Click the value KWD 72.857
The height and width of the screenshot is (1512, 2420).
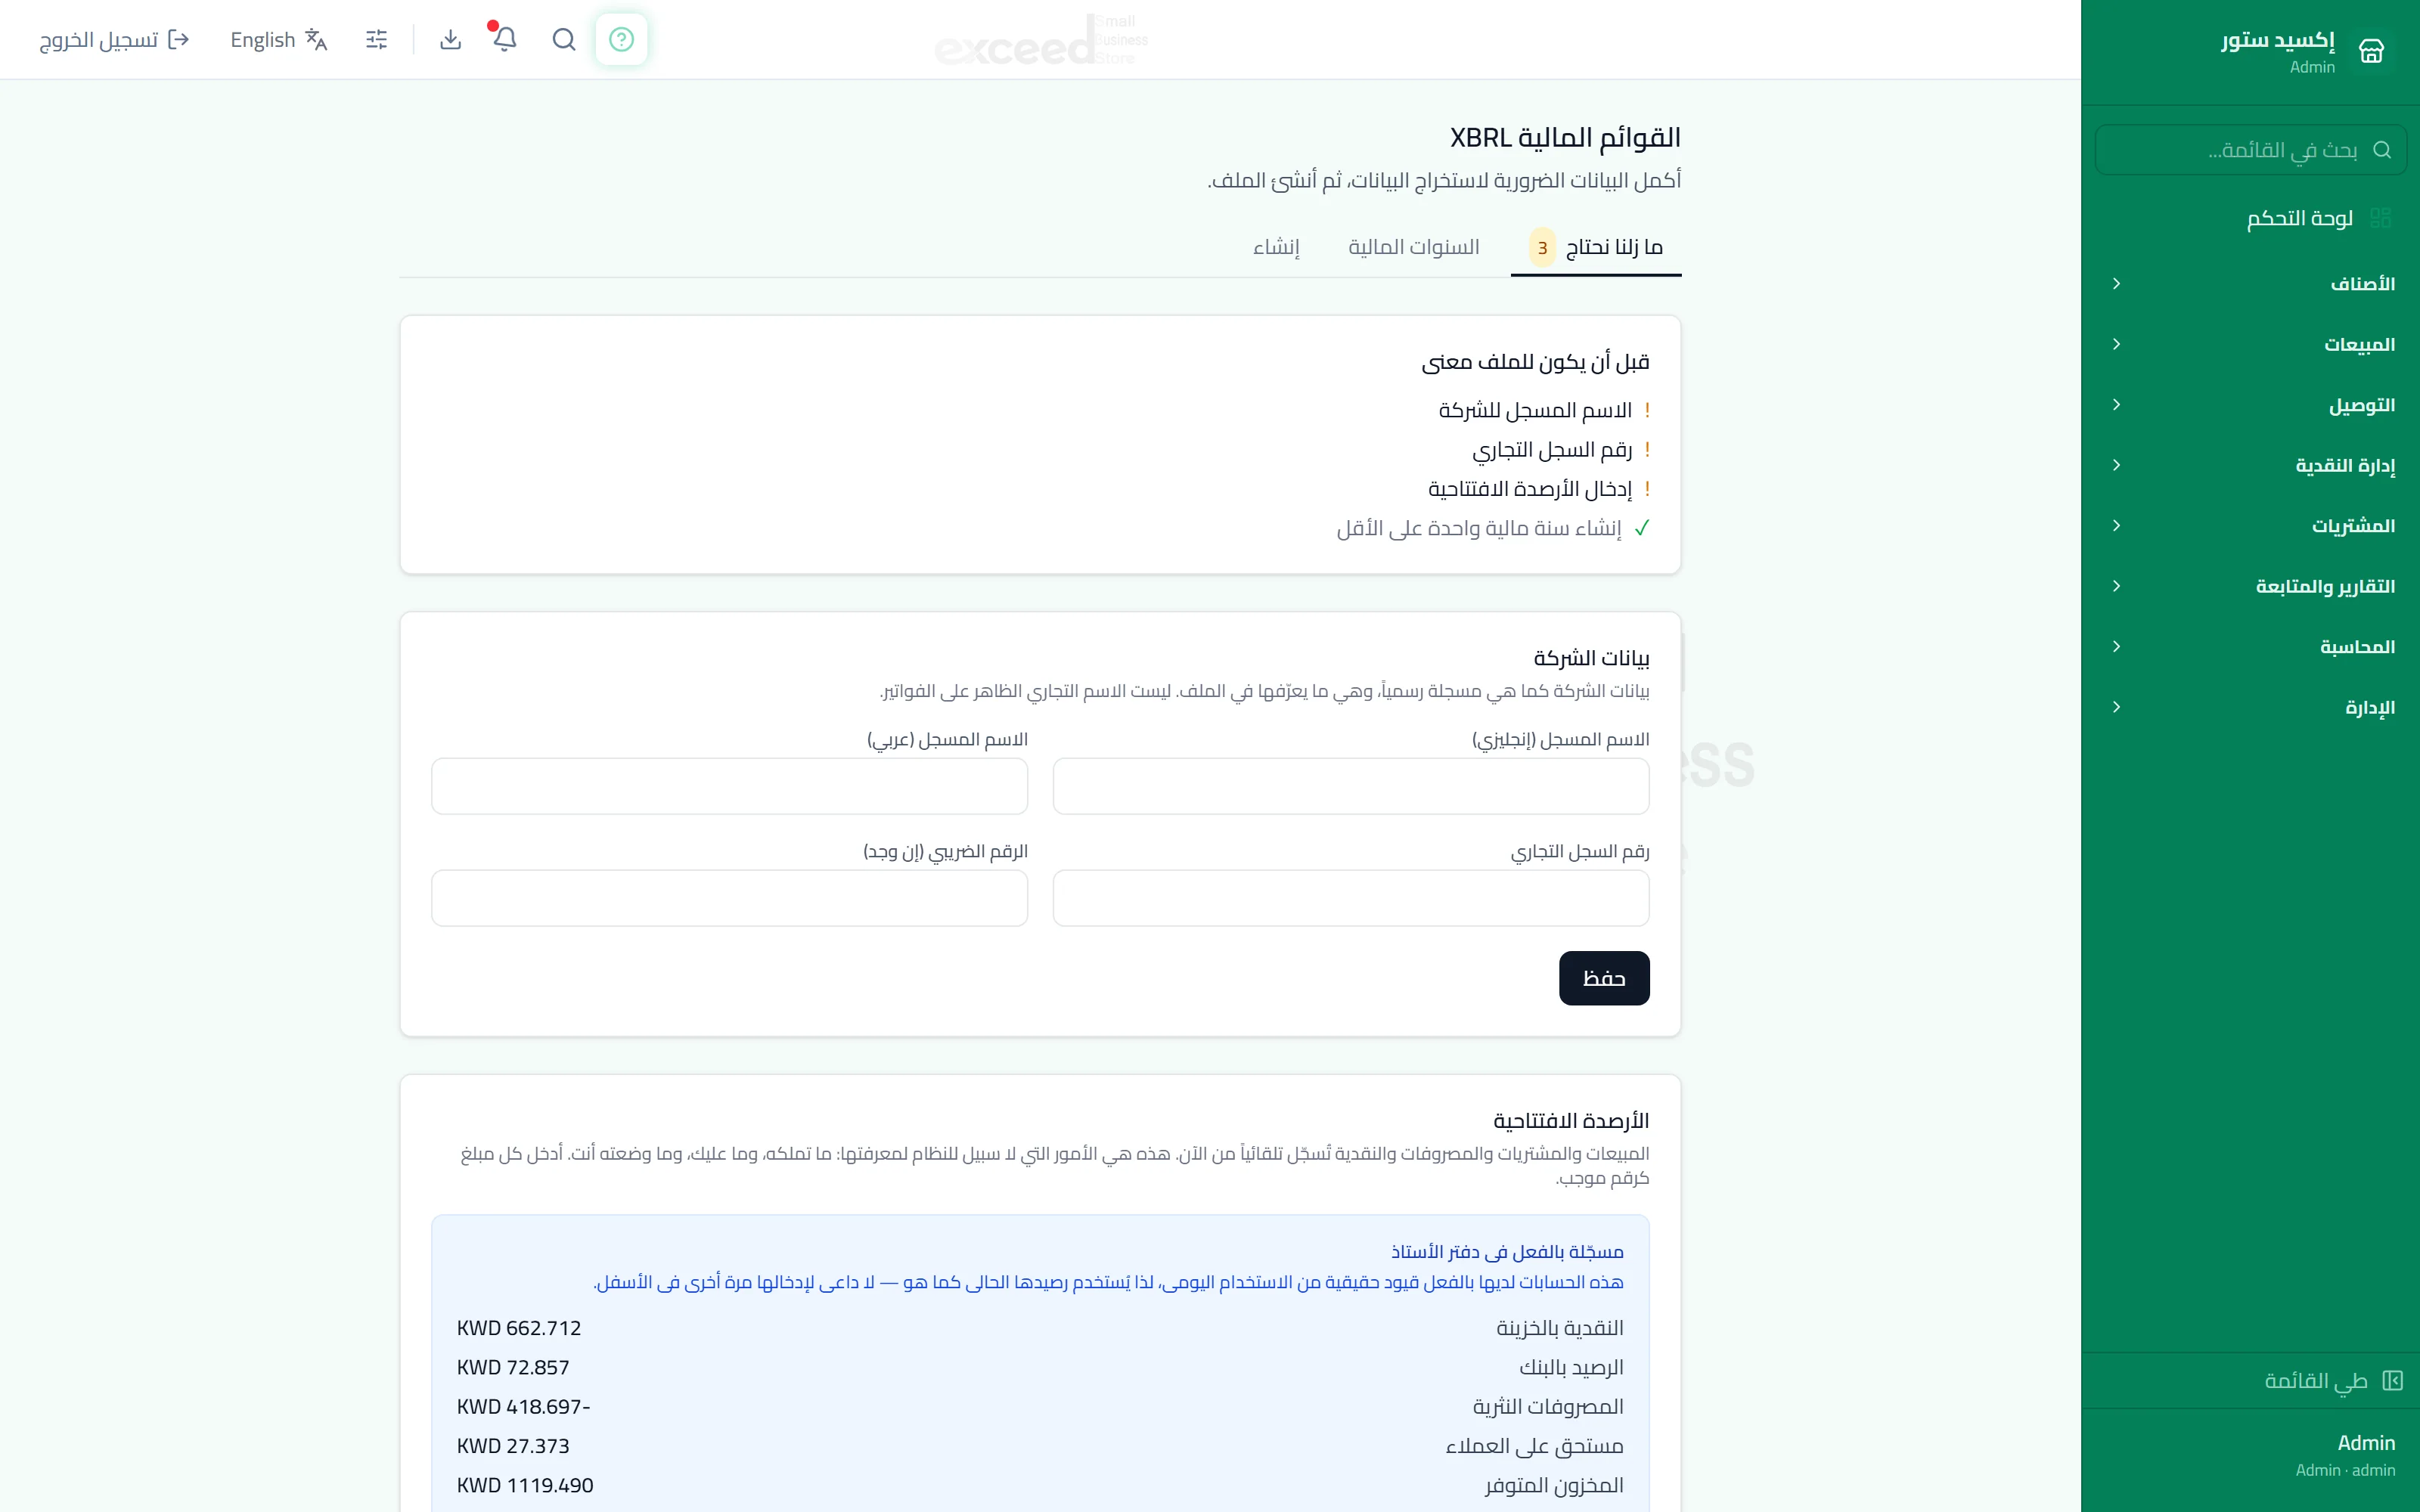(513, 1367)
